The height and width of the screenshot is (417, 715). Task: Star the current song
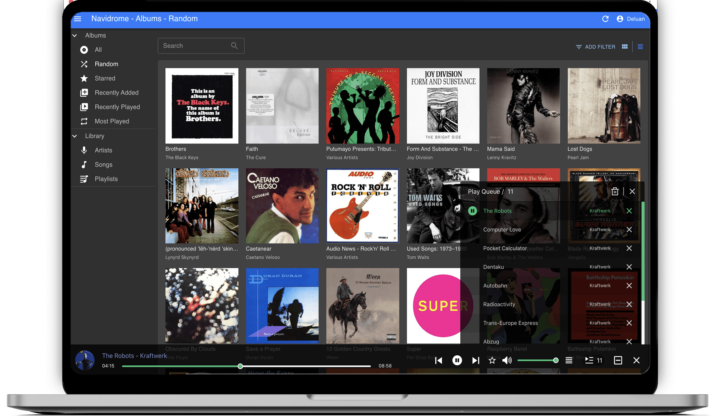[492, 360]
